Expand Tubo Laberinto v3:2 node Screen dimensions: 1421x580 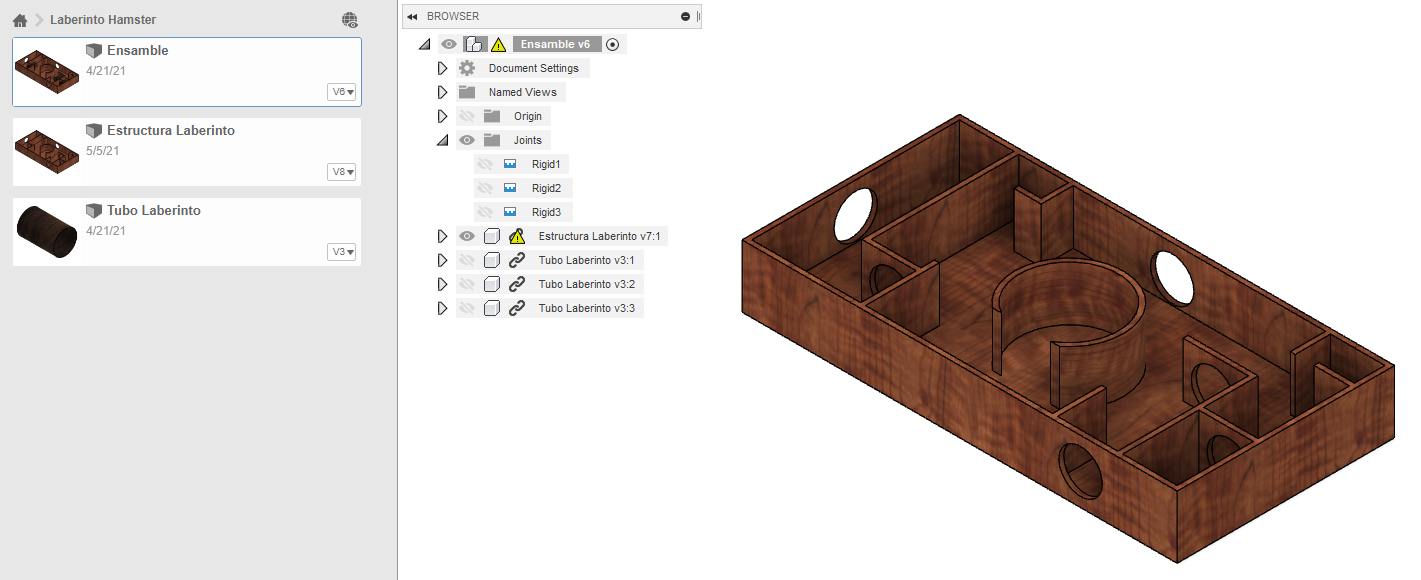click(x=442, y=284)
